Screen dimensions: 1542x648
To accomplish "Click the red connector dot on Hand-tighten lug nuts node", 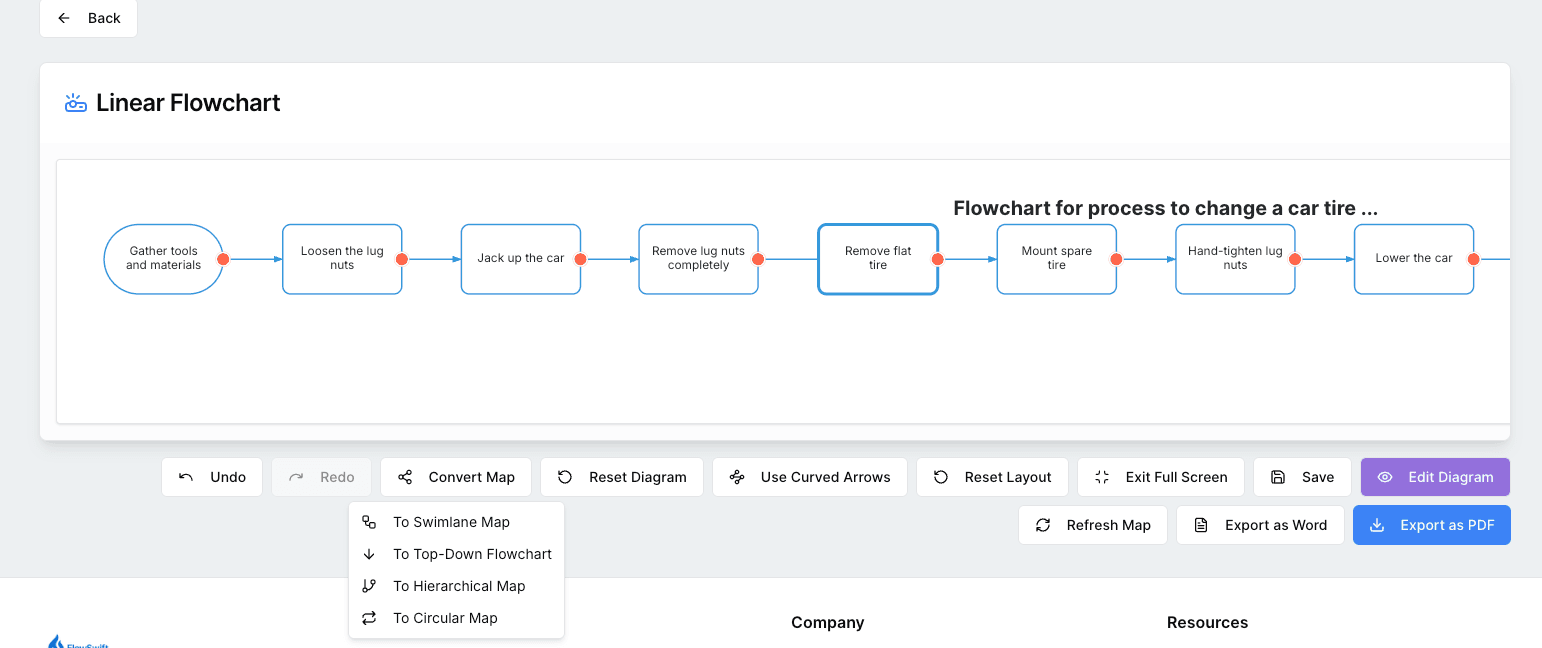I will pos(1295,259).
